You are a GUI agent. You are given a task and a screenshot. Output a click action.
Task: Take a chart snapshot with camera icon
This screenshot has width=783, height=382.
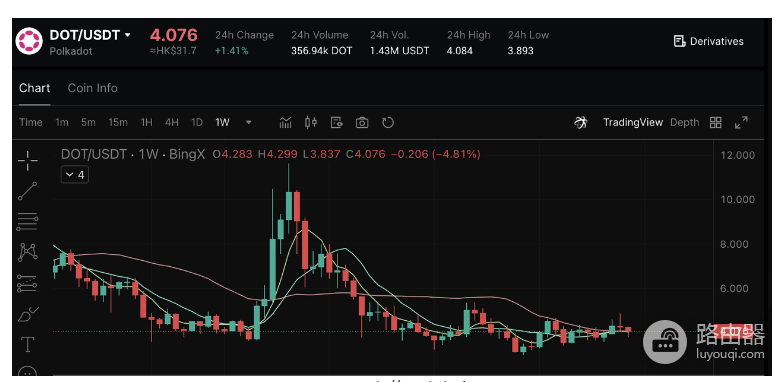click(x=362, y=122)
